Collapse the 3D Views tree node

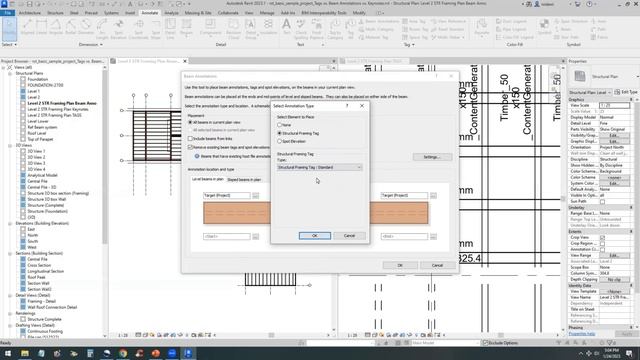(x=10, y=145)
